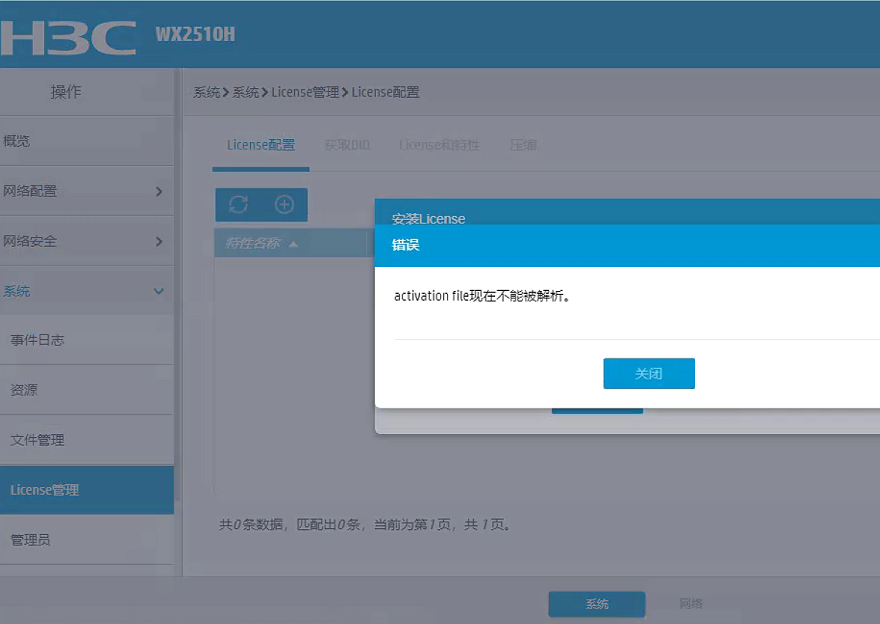Select 网络配置 in the sidebar
This screenshot has height=624, width=880.
click(87, 191)
